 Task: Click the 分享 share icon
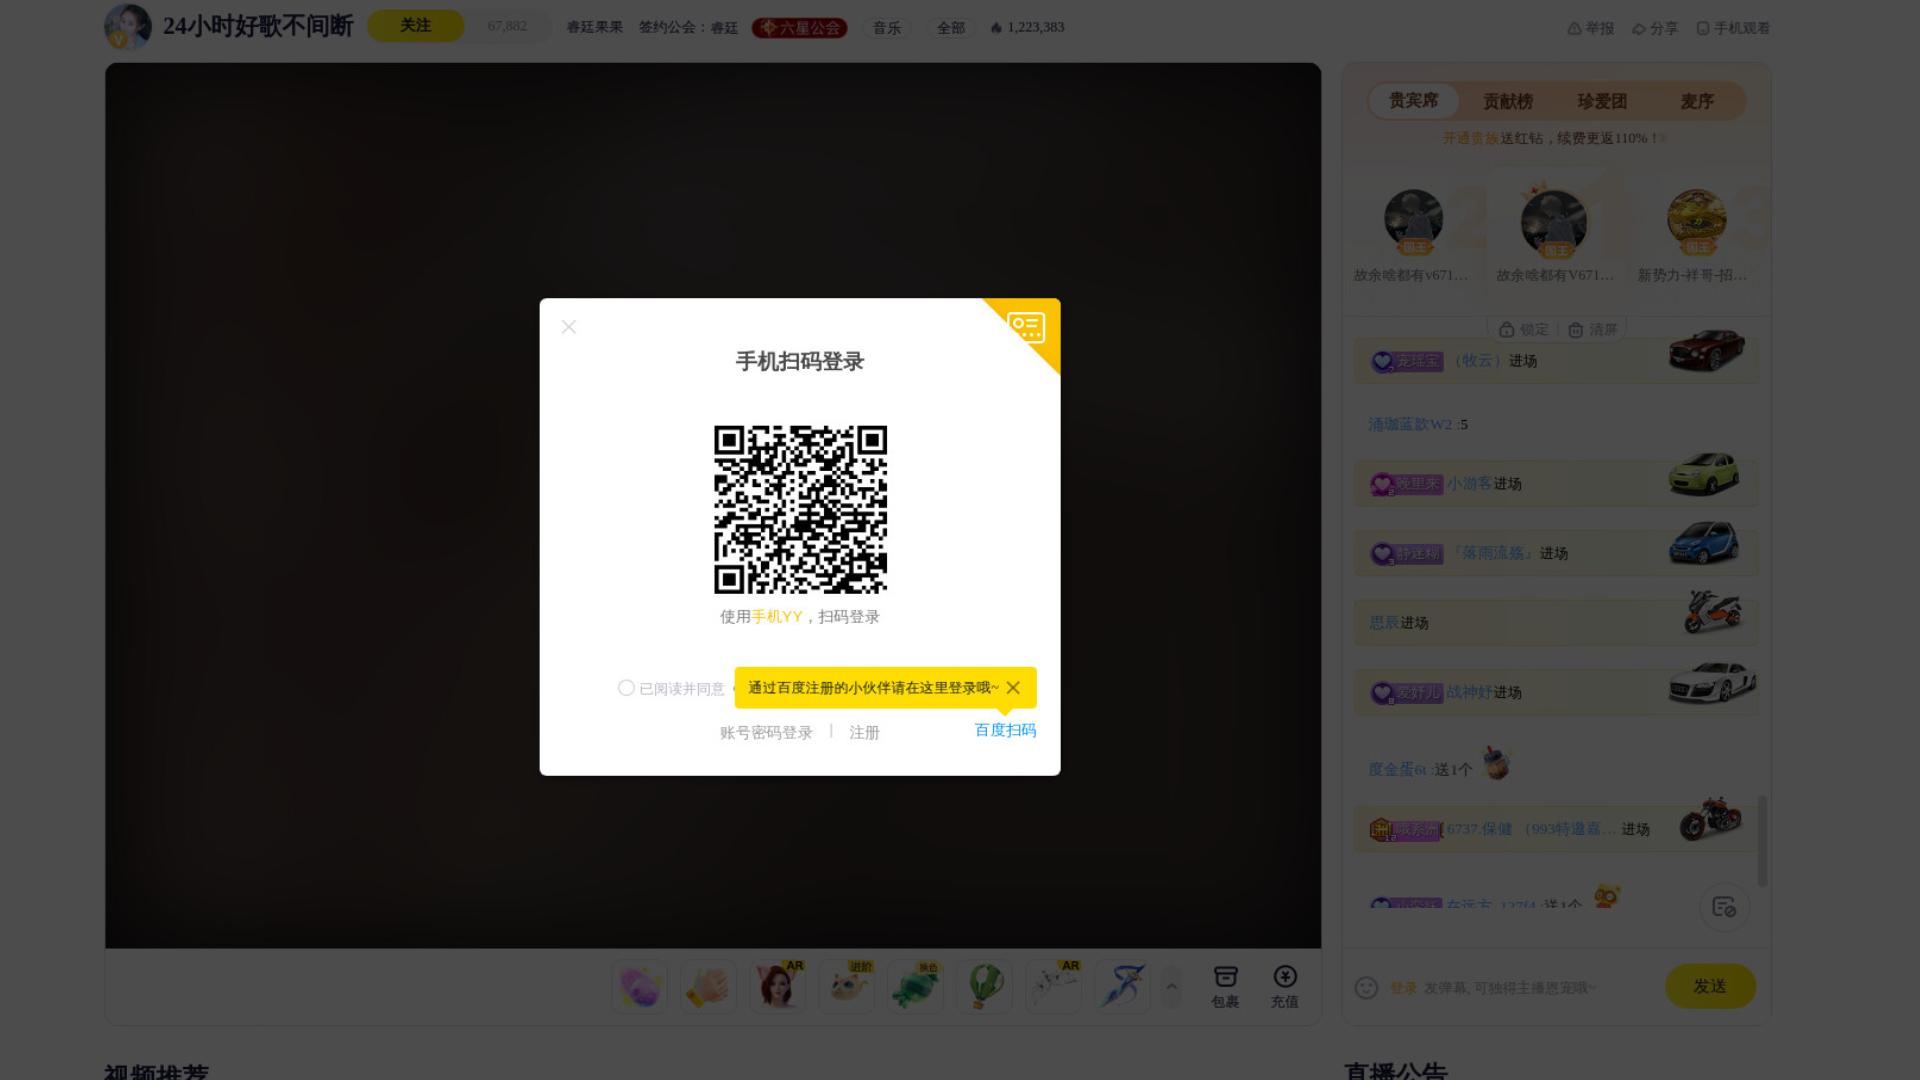click(1655, 28)
